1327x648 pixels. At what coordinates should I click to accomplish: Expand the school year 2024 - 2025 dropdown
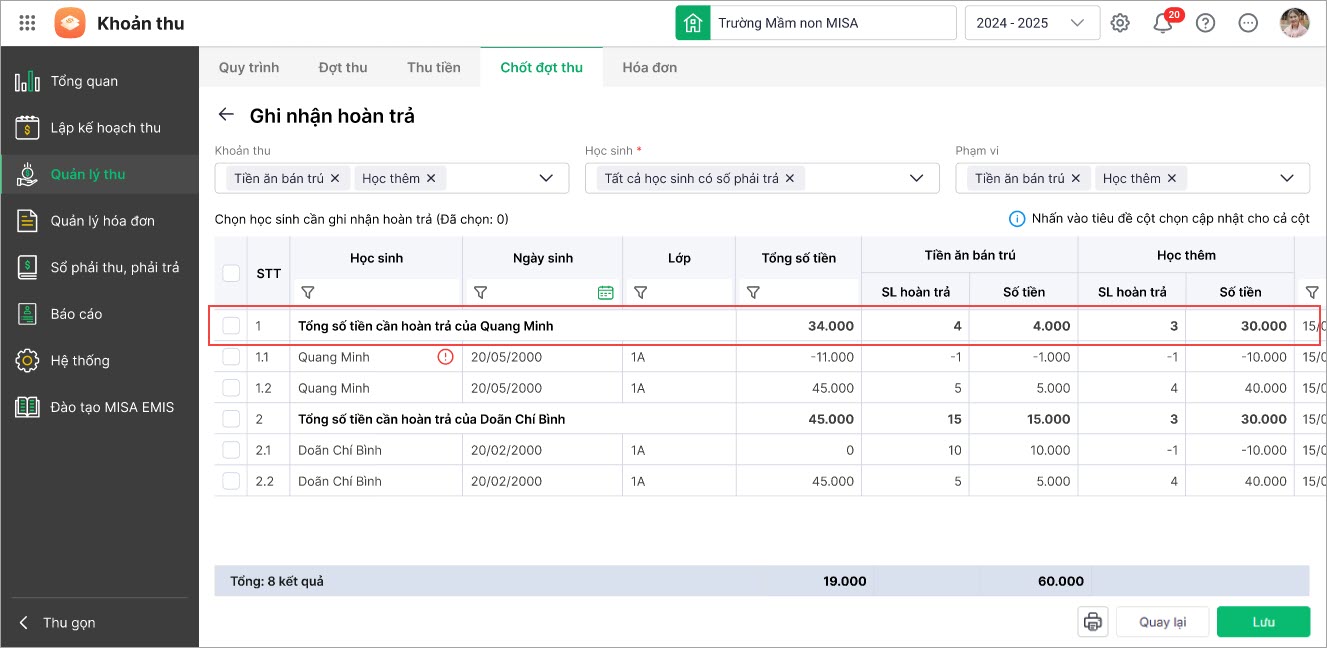click(x=1077, y=23)
